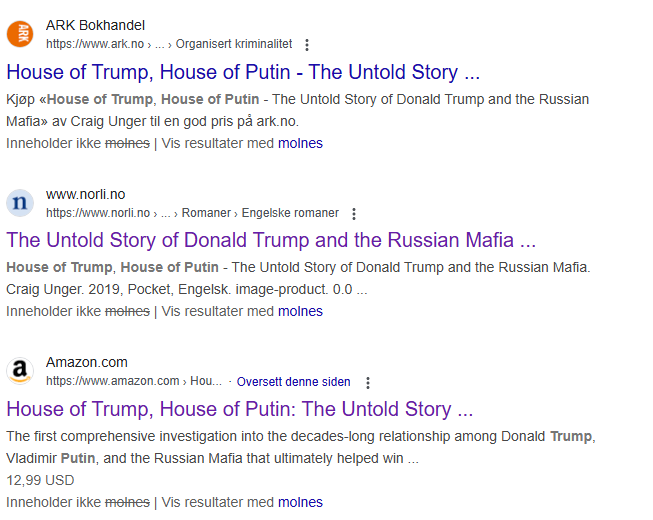Click the orange ARK Bokhandel favicon

click(x=20, y=34)
